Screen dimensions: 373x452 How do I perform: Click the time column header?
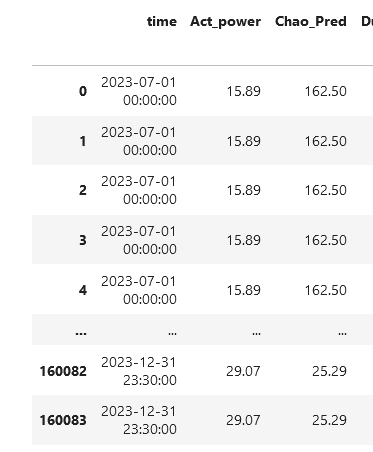click(162, 22)
